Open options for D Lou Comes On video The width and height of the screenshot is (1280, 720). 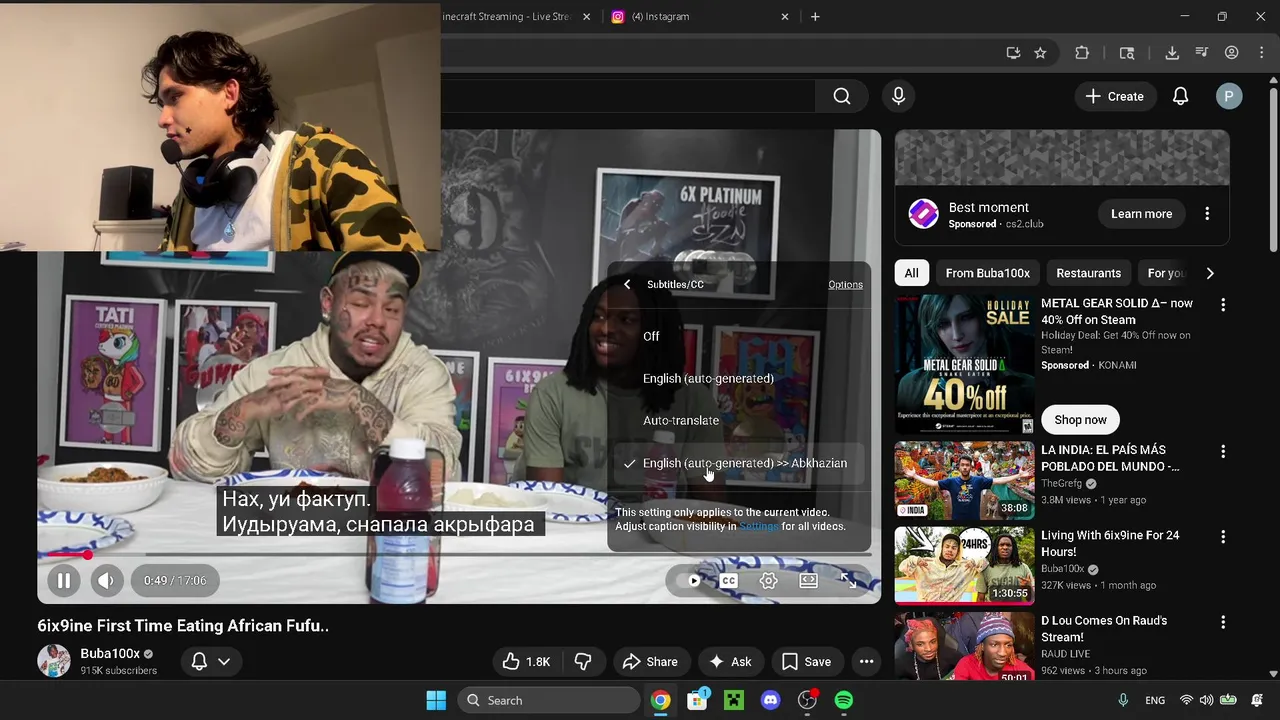1222,622
